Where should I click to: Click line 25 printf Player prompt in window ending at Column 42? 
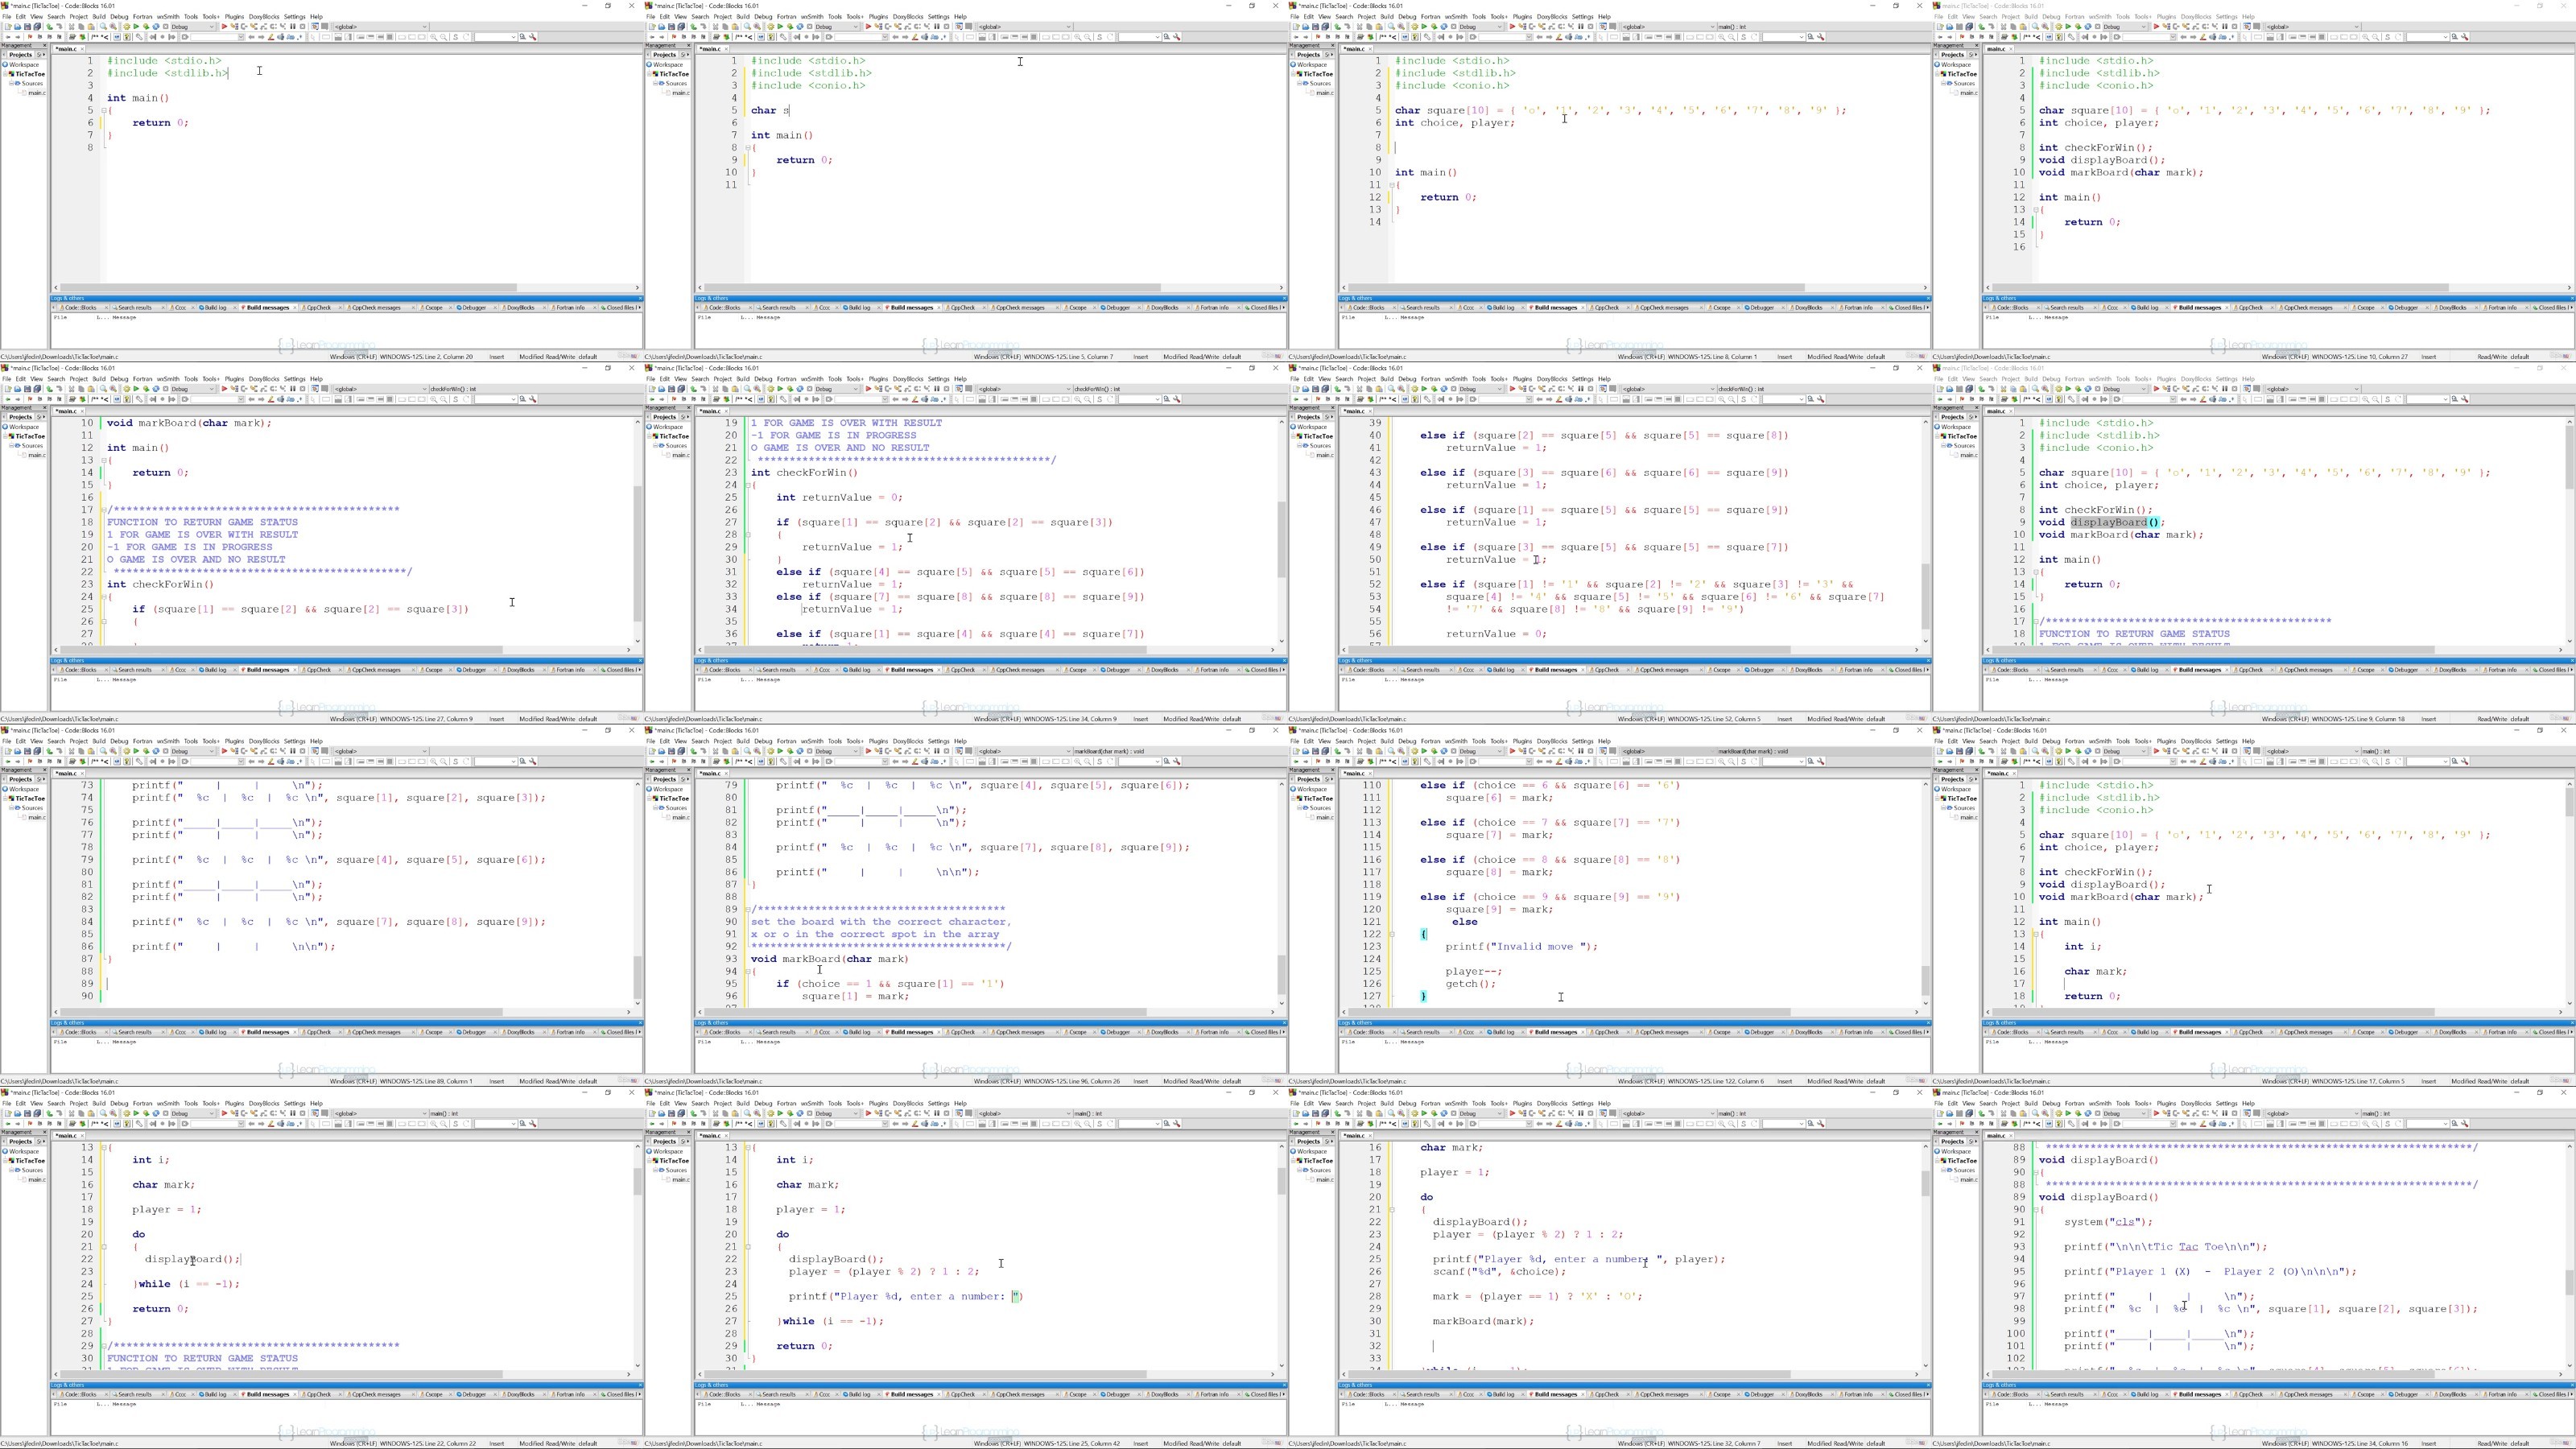[905, 1296]
